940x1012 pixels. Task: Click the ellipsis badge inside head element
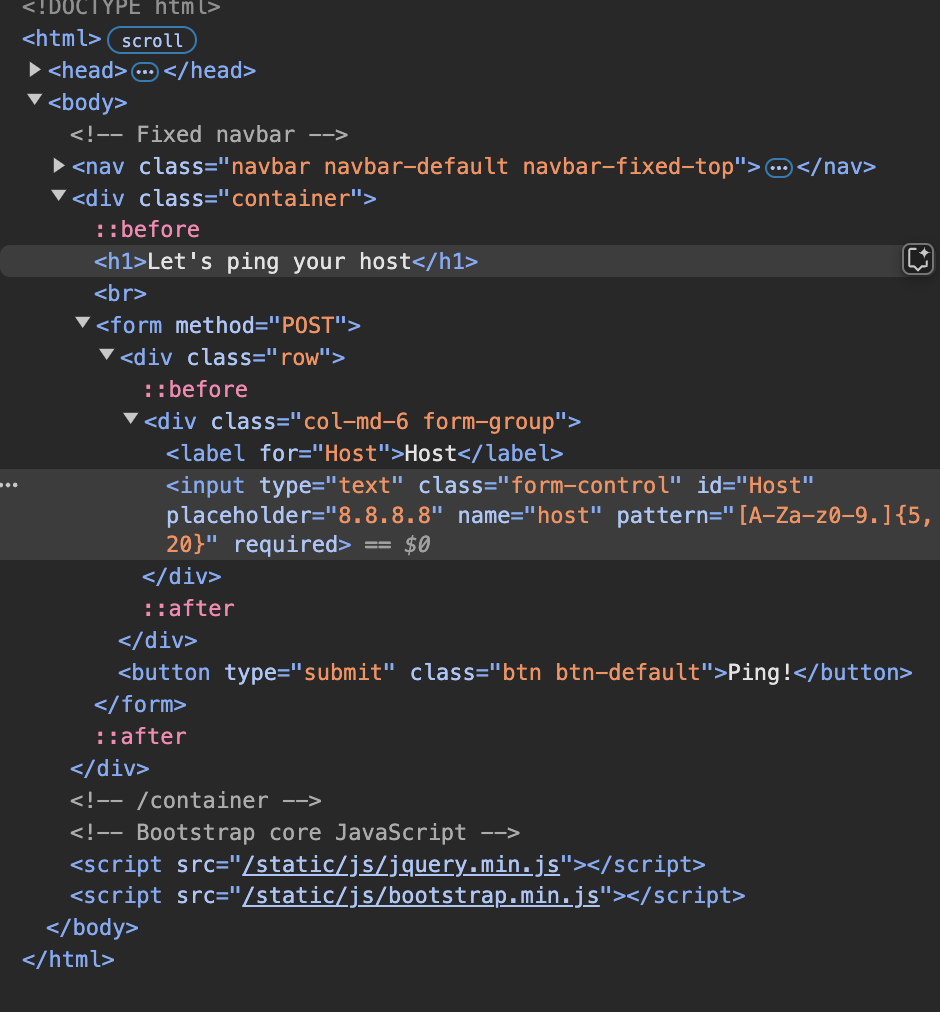pyautogui.click(x=145, y=72)
